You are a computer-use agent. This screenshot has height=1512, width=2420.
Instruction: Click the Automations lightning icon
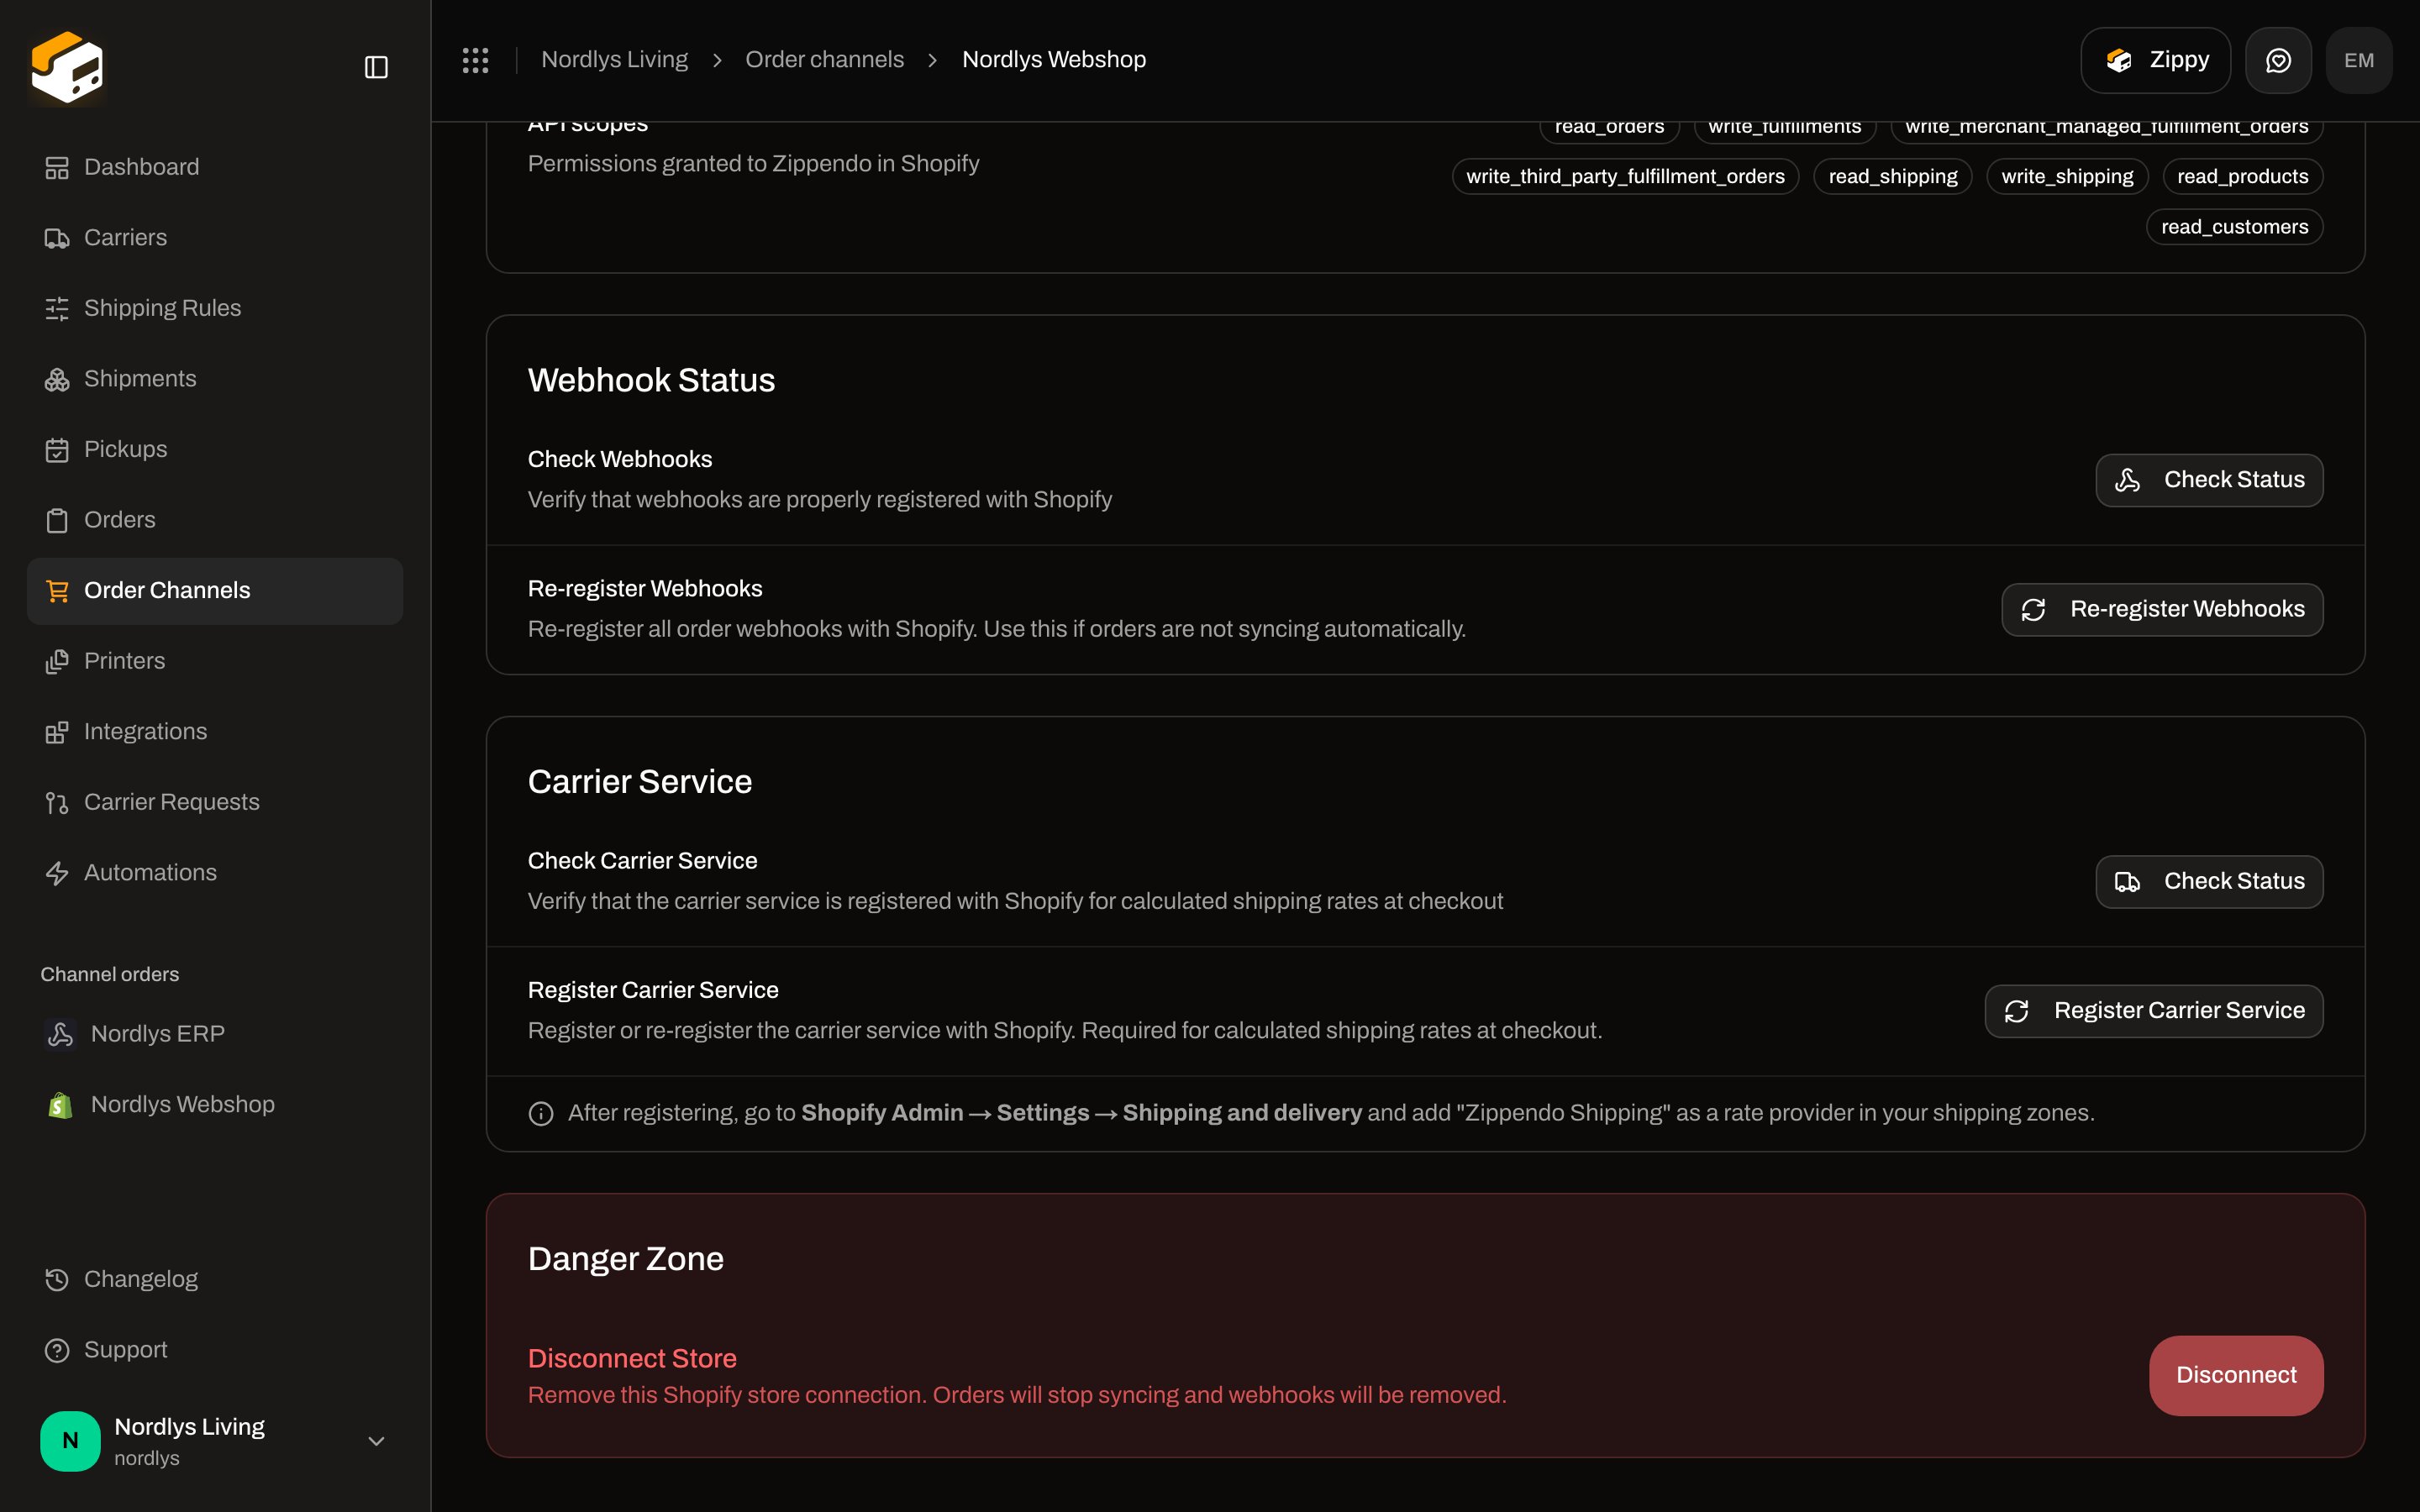[57, 873]
